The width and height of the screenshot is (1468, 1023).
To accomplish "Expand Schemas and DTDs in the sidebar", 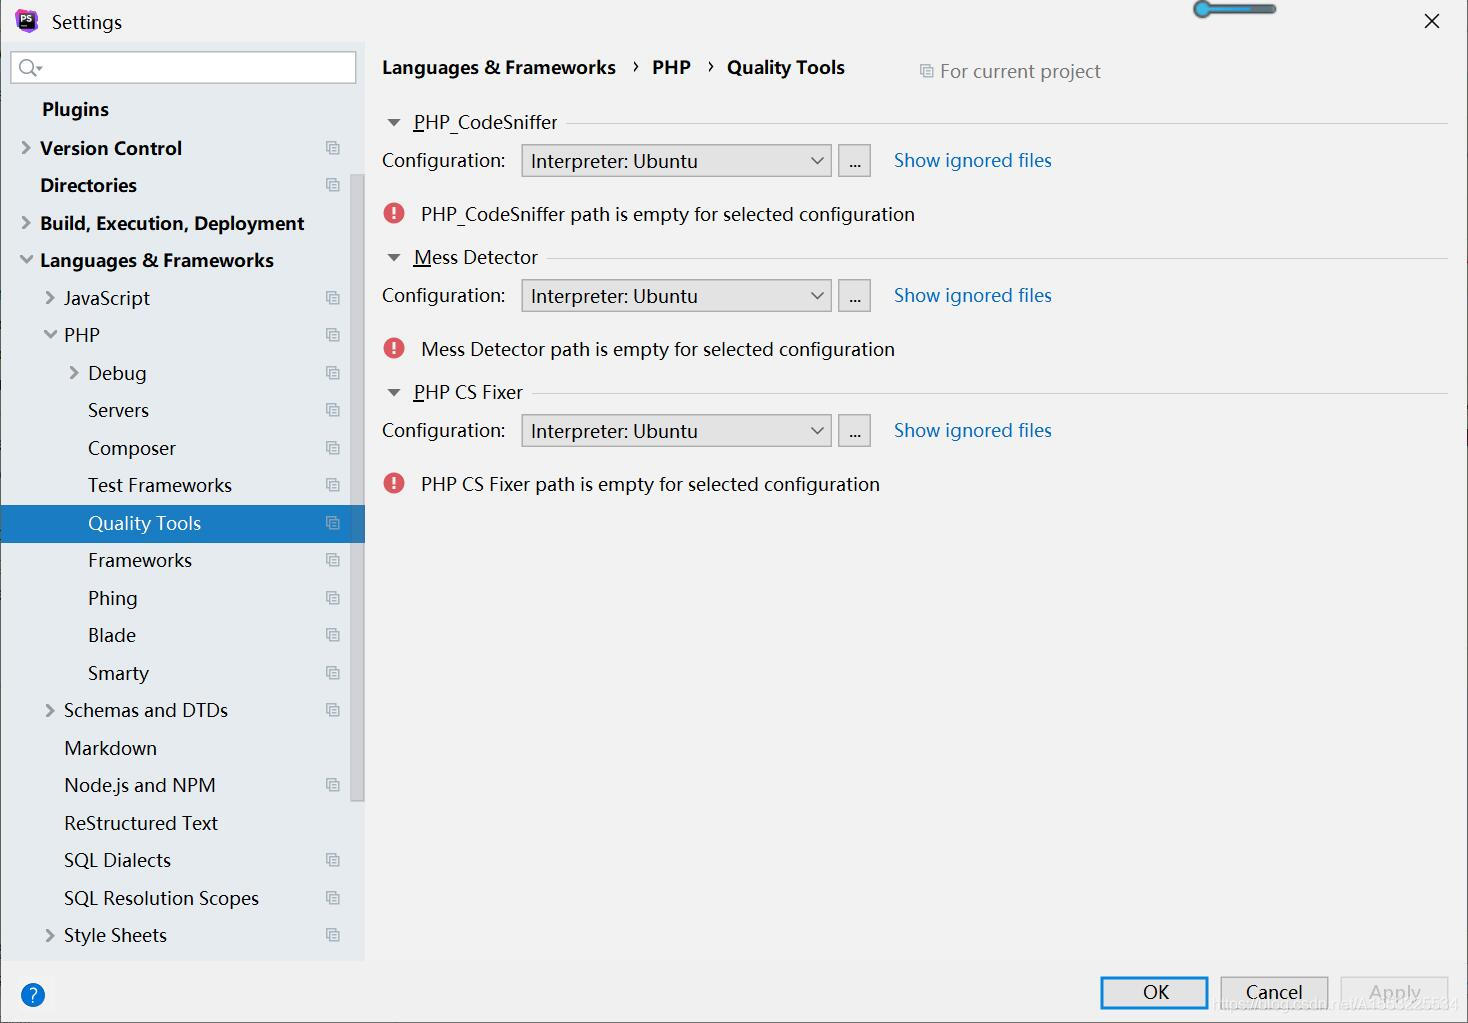I will [x=50, y=710].
